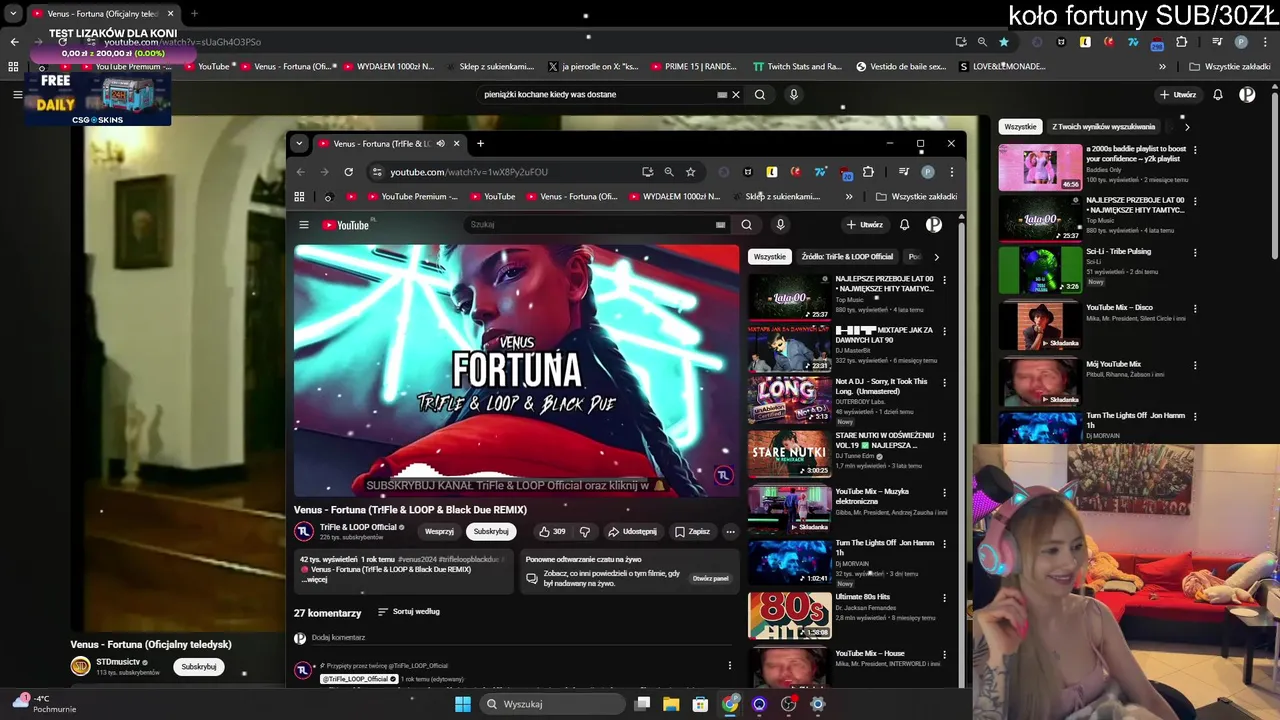Screen dimensions: 1280x720
Task: Open account avatar menu in front window
Action: tap(933, 225)
